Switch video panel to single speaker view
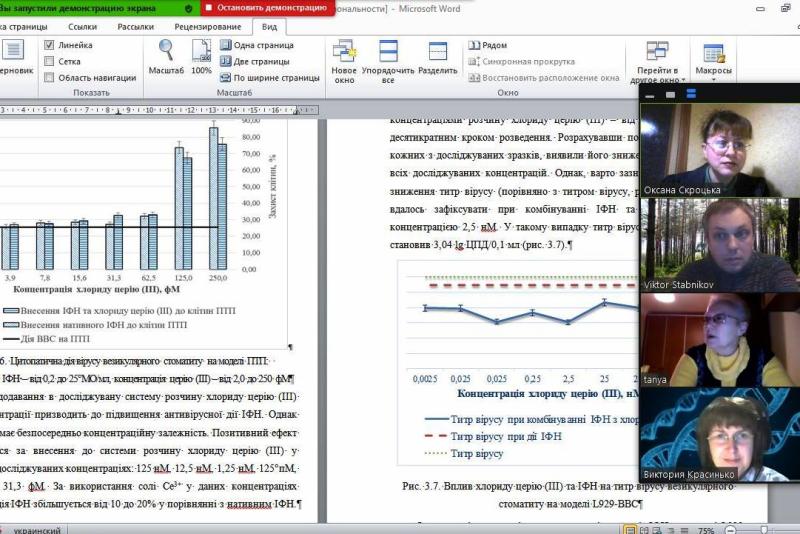 coord(670,94)
